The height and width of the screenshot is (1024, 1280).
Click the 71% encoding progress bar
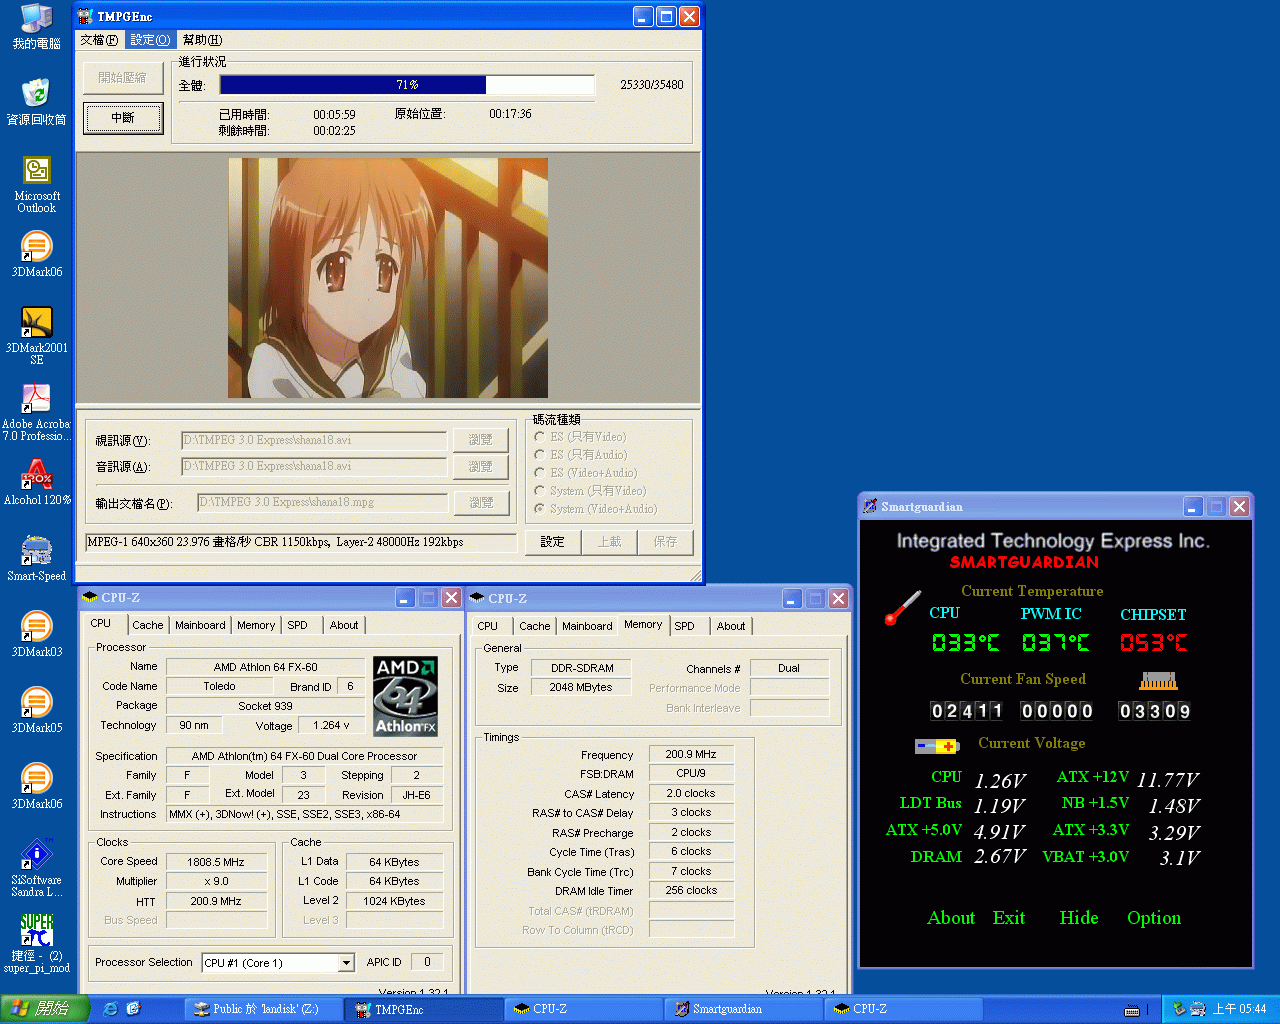407,85
